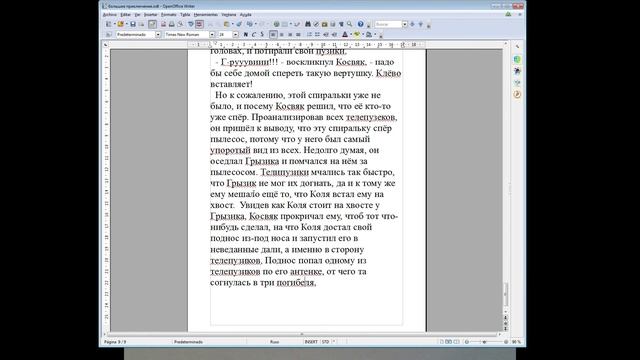Open the Tabla menu
The image size is (640, 360).
(185, 15)
